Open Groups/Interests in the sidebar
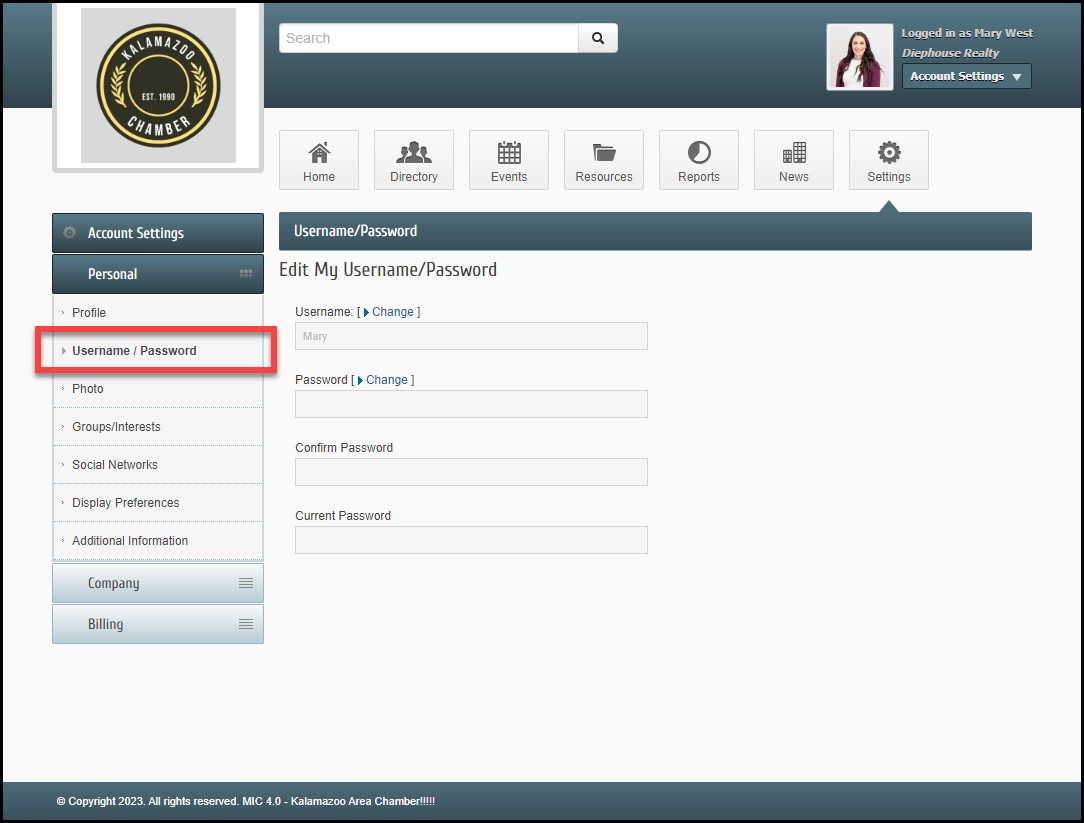Screen dimensions: 1084x823 point(116,427)
